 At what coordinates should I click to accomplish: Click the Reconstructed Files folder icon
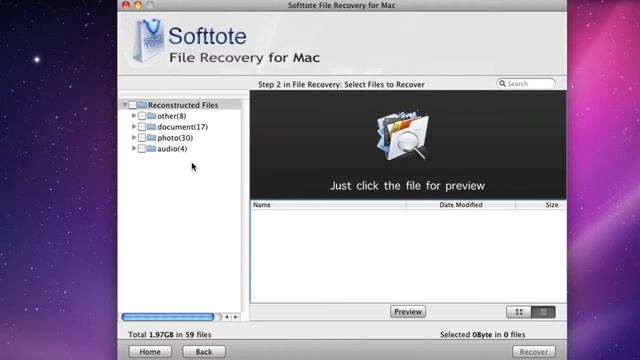(x=142, y=105)
